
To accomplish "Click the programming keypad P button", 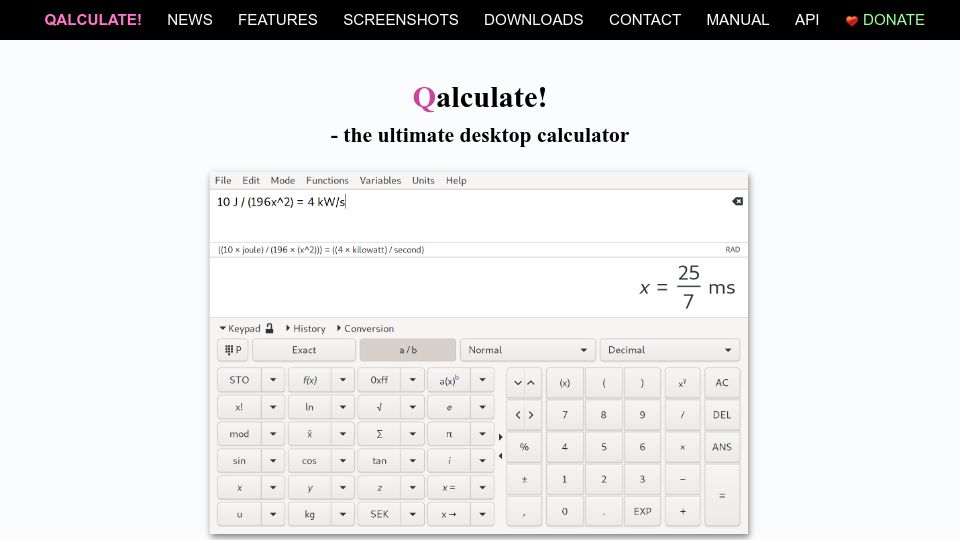I will coord(233,350).
